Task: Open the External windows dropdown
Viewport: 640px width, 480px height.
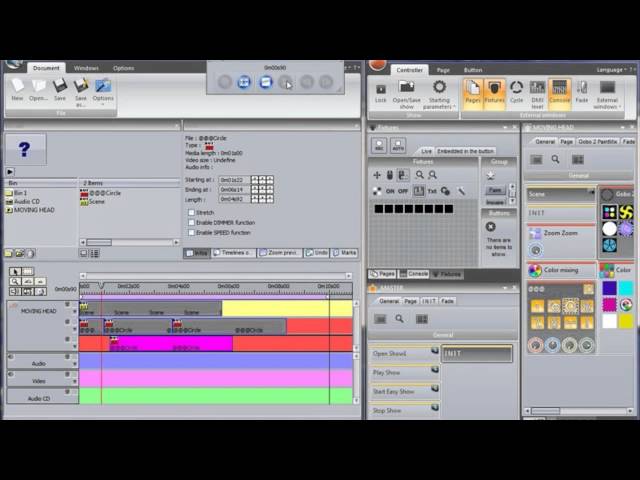Action: [x=607, y=95]
